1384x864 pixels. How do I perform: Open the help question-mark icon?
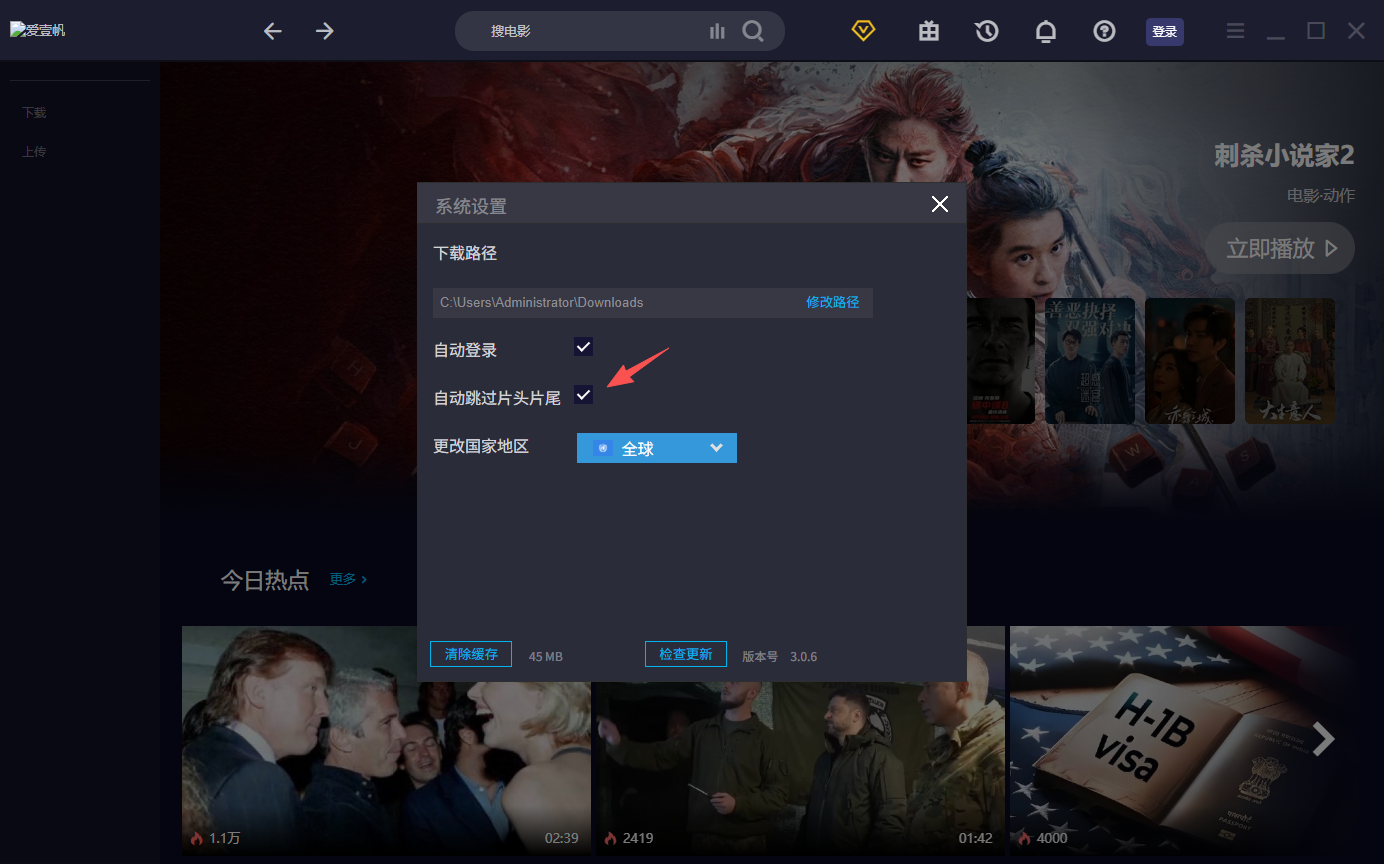click(1104, 31)
